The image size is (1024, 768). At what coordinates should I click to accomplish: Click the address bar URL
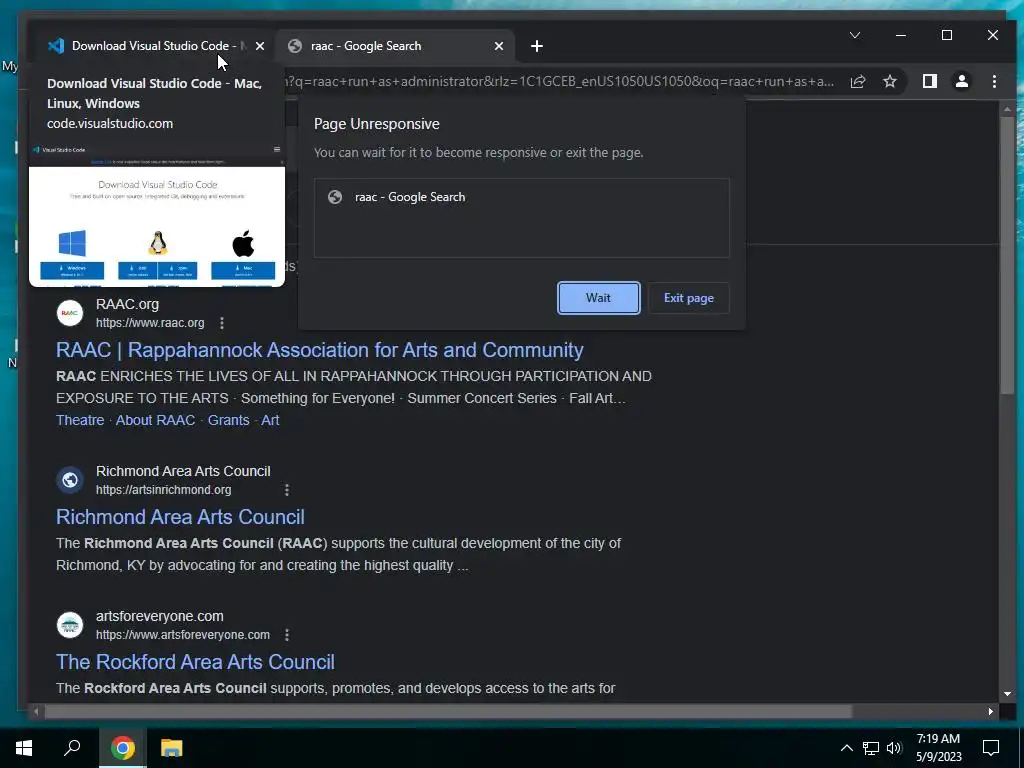point(559,82)
